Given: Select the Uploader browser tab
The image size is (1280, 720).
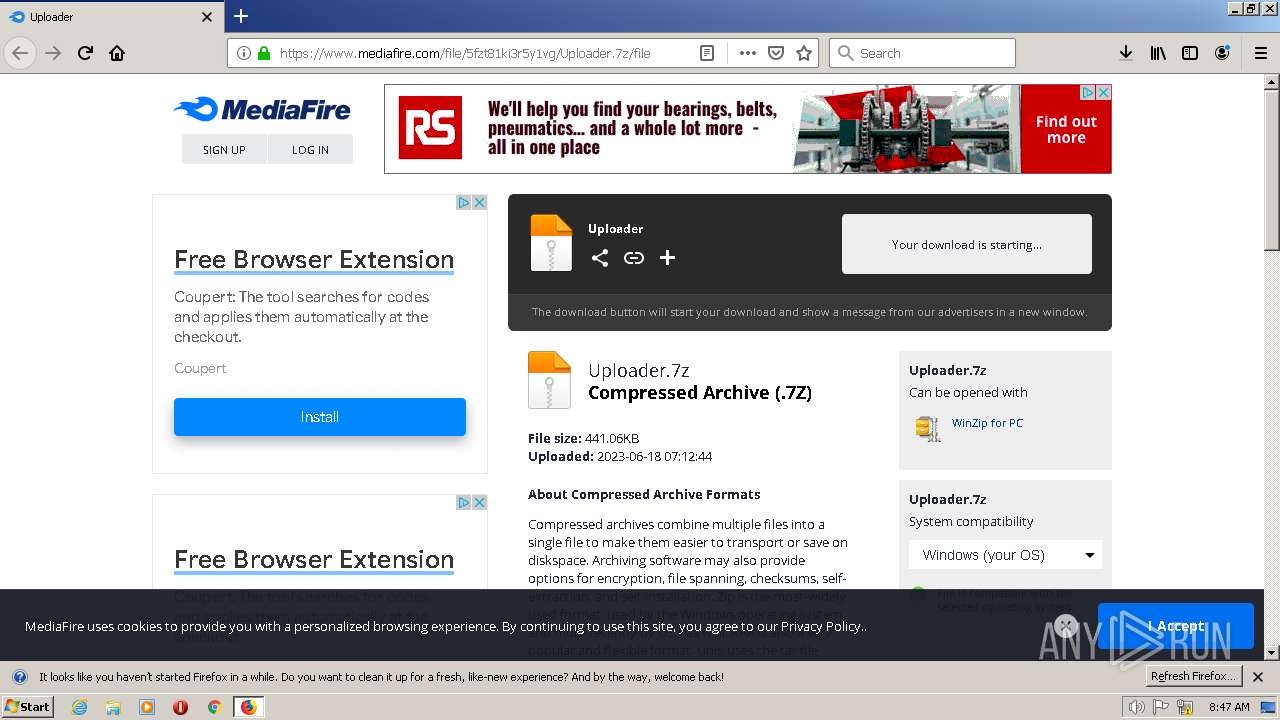Looking at the screenshot, I should pos(110,17).
